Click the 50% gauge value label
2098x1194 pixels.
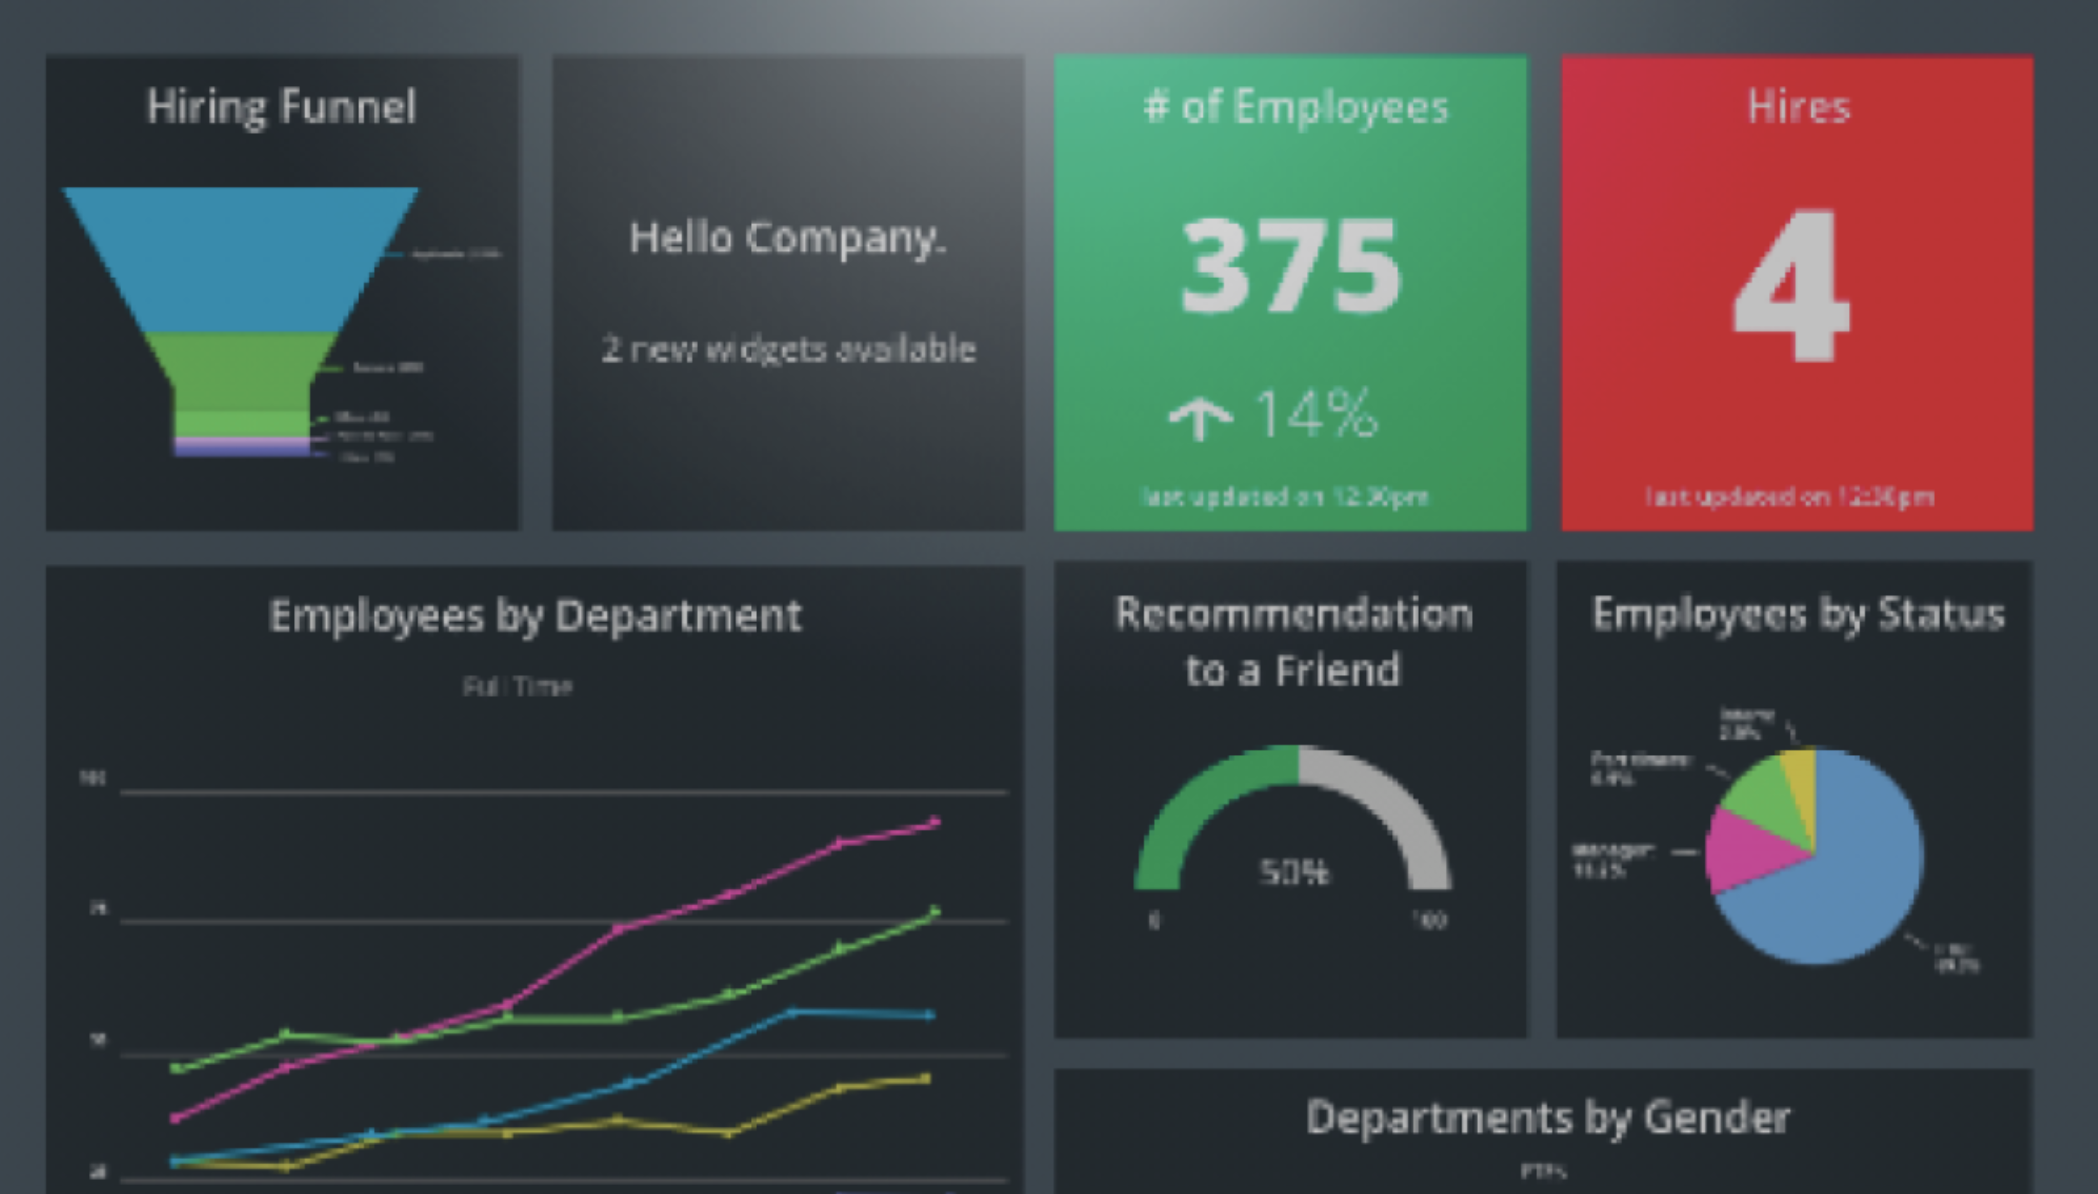(x=1293, y=872)
